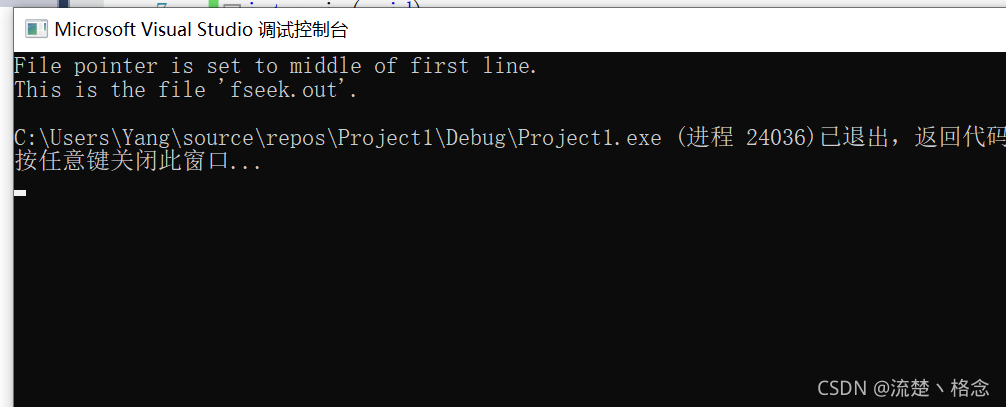Click line number 7 in editor gutter
Screen dimensions: 1006x407
(x=162, y=4)
